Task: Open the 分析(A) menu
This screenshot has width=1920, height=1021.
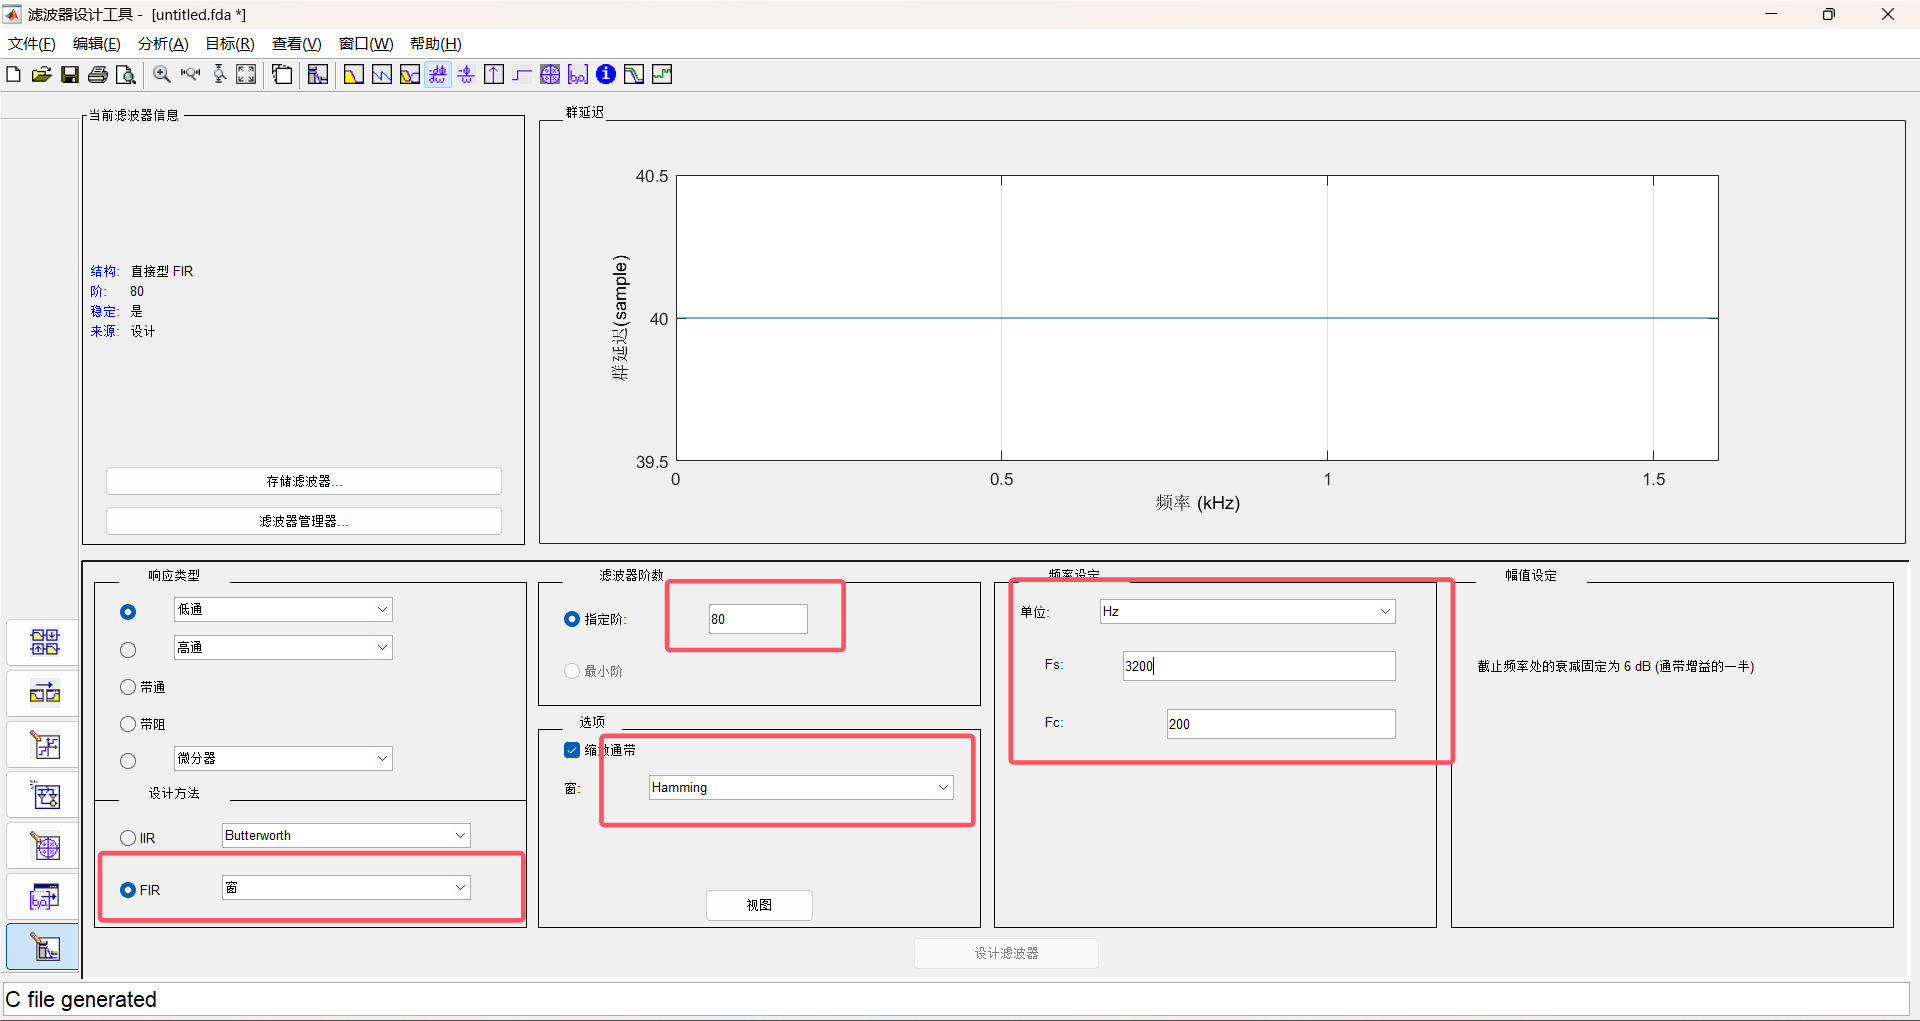Action: [163, 44]
